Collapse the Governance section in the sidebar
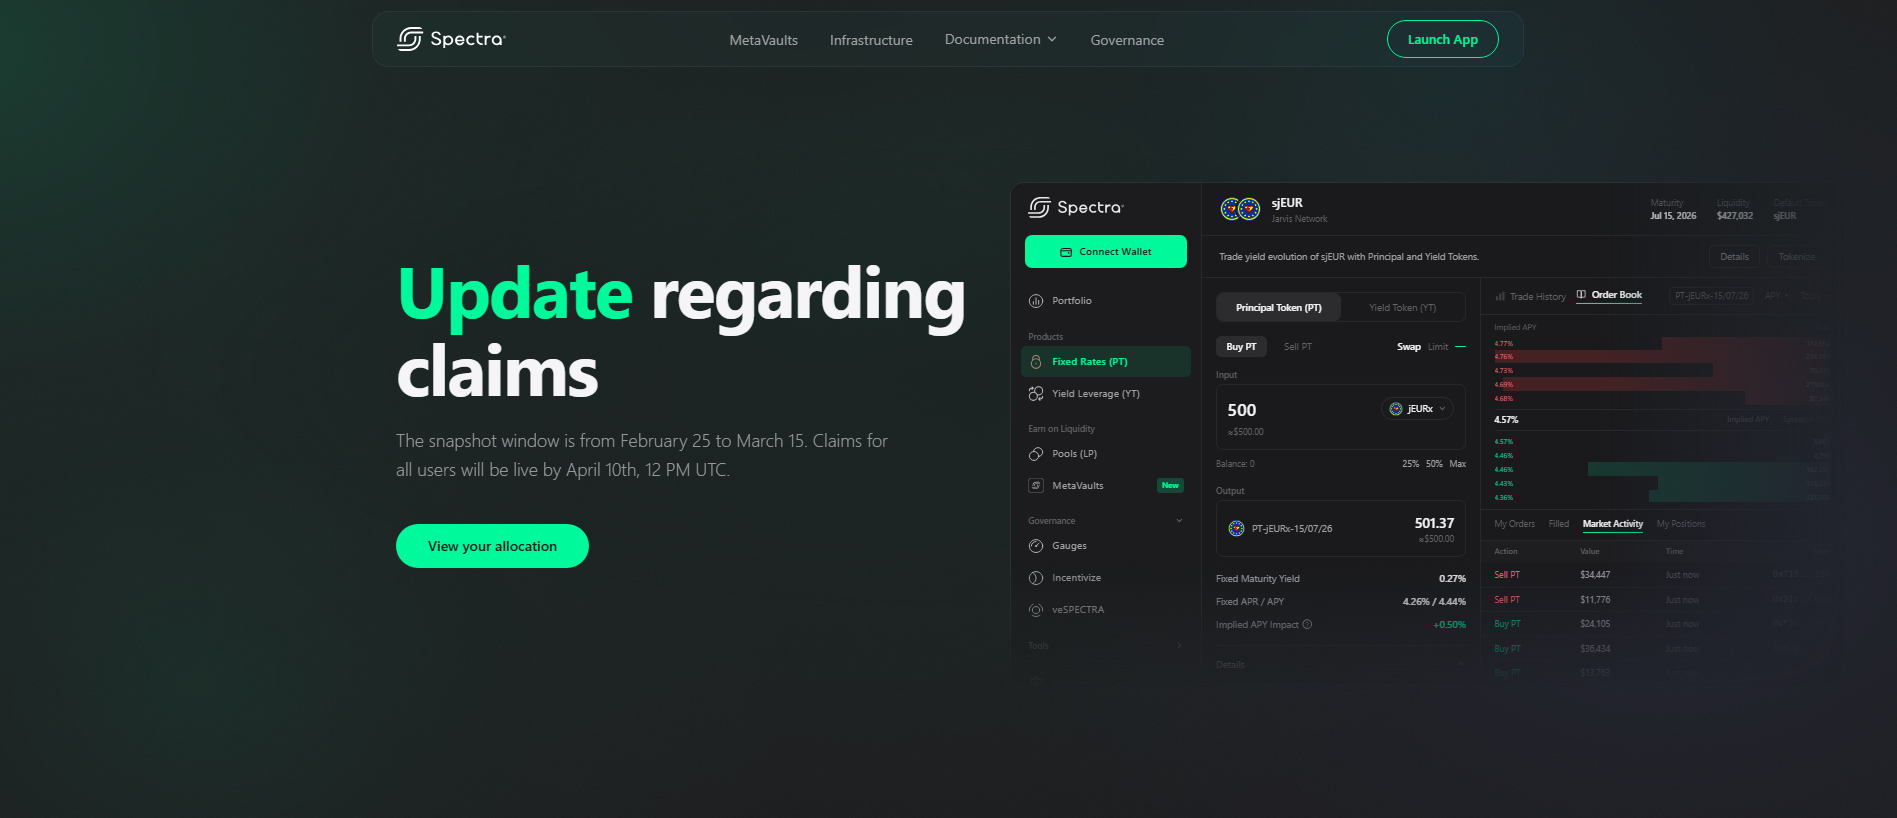This screenshot has width=1897, height=818. click(1179, 521)
